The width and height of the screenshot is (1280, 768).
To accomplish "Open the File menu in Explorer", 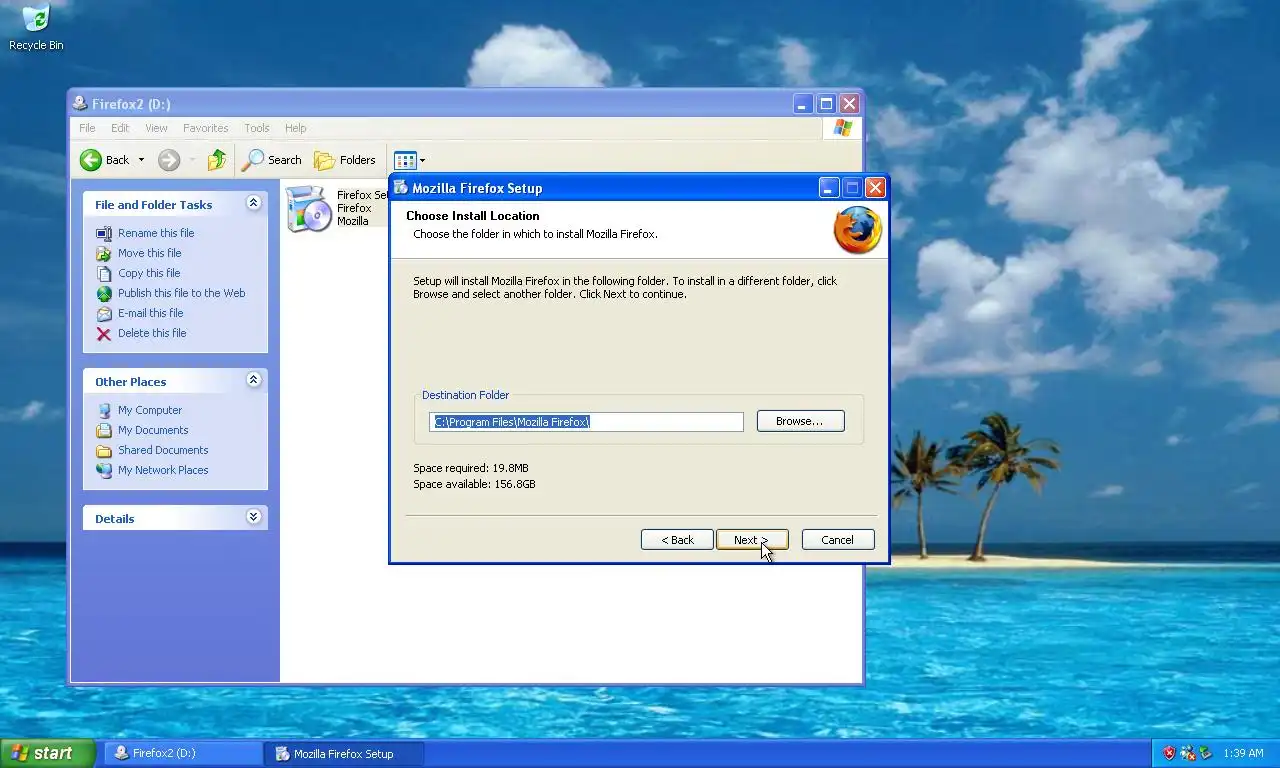I will (x=87, y=128).
